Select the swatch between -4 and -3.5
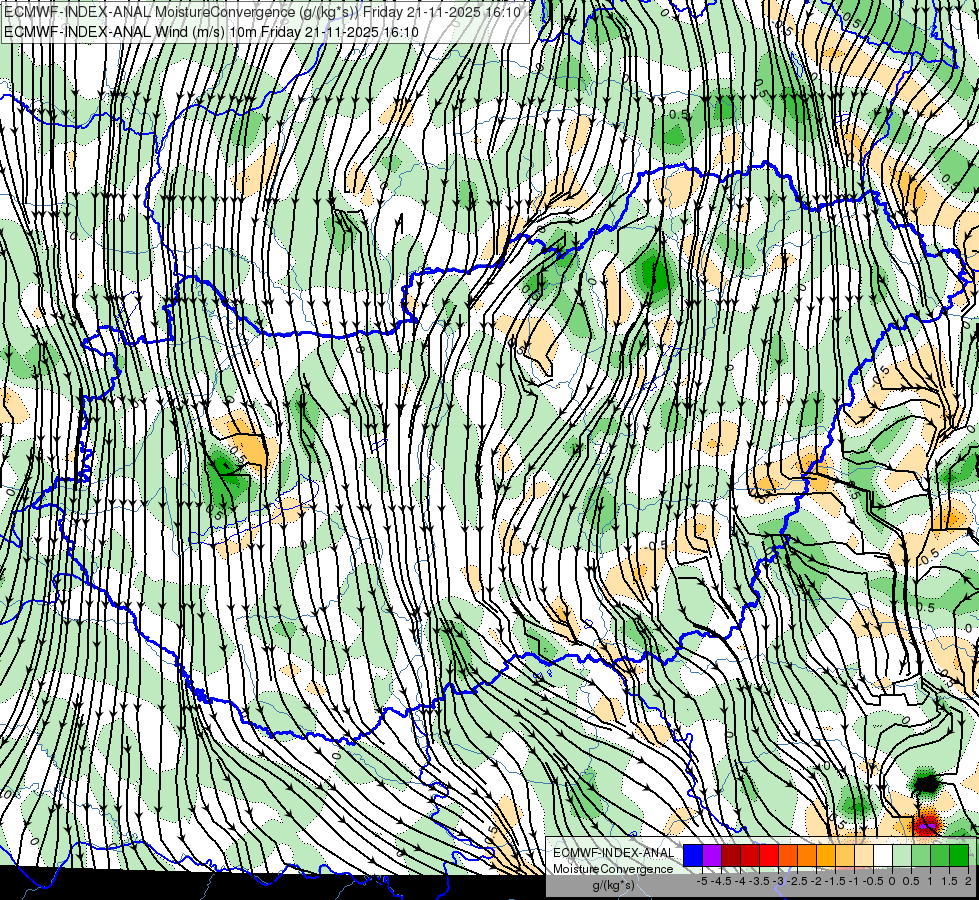 [750, 855]
